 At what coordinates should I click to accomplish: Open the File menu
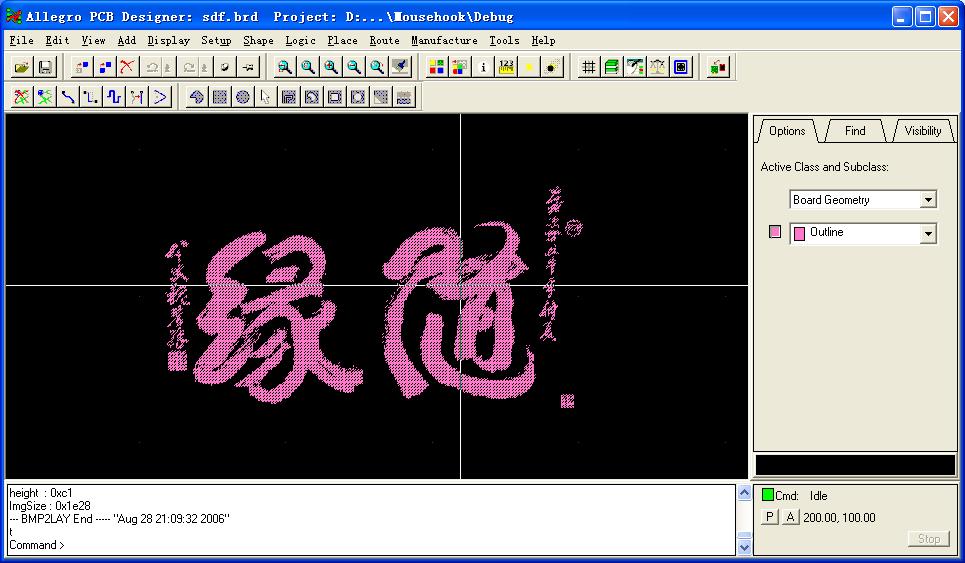point(22,41)
